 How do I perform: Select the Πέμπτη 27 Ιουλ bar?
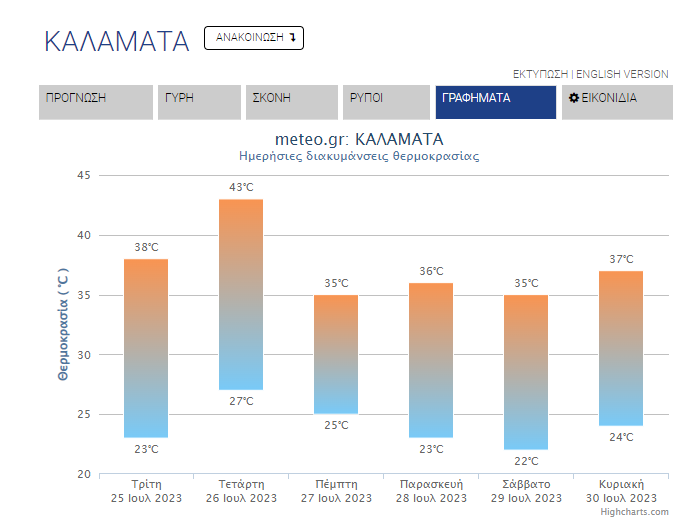(x=336, y=354)
